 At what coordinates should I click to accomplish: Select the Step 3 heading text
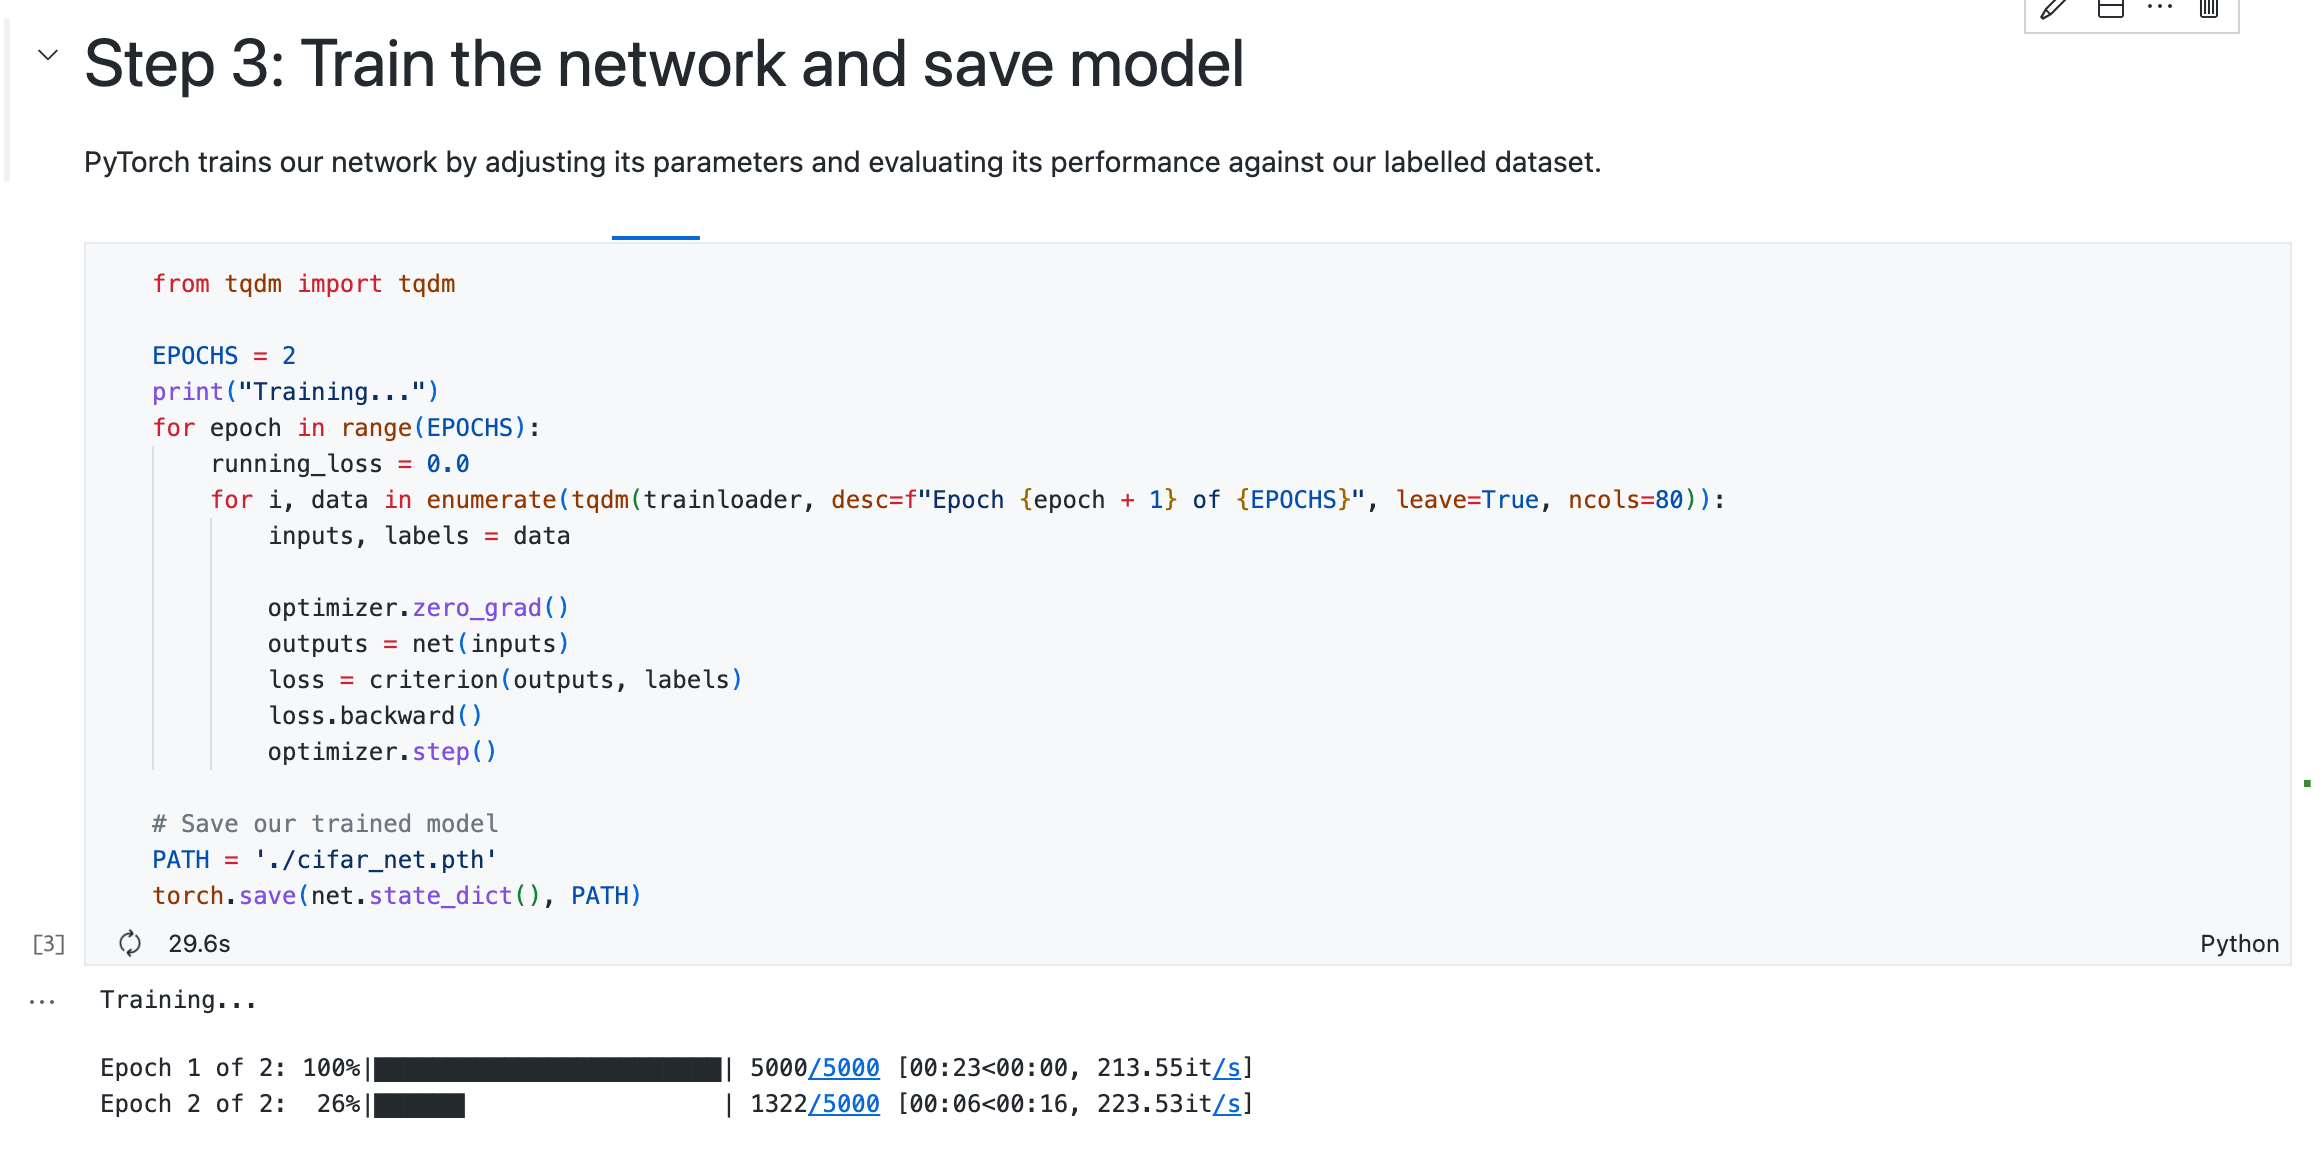click(663, 63)
